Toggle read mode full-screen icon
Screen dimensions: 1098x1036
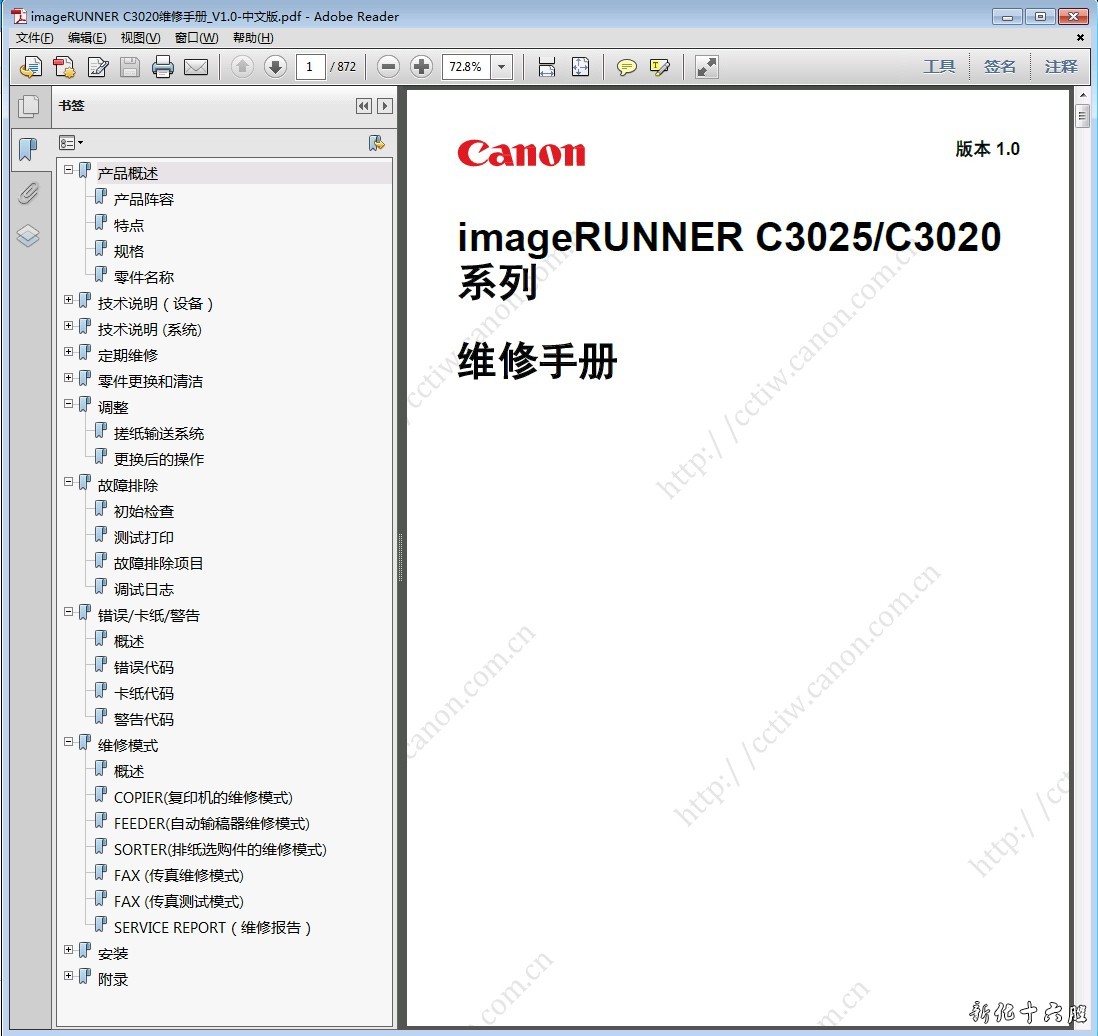tap(707, 67)
